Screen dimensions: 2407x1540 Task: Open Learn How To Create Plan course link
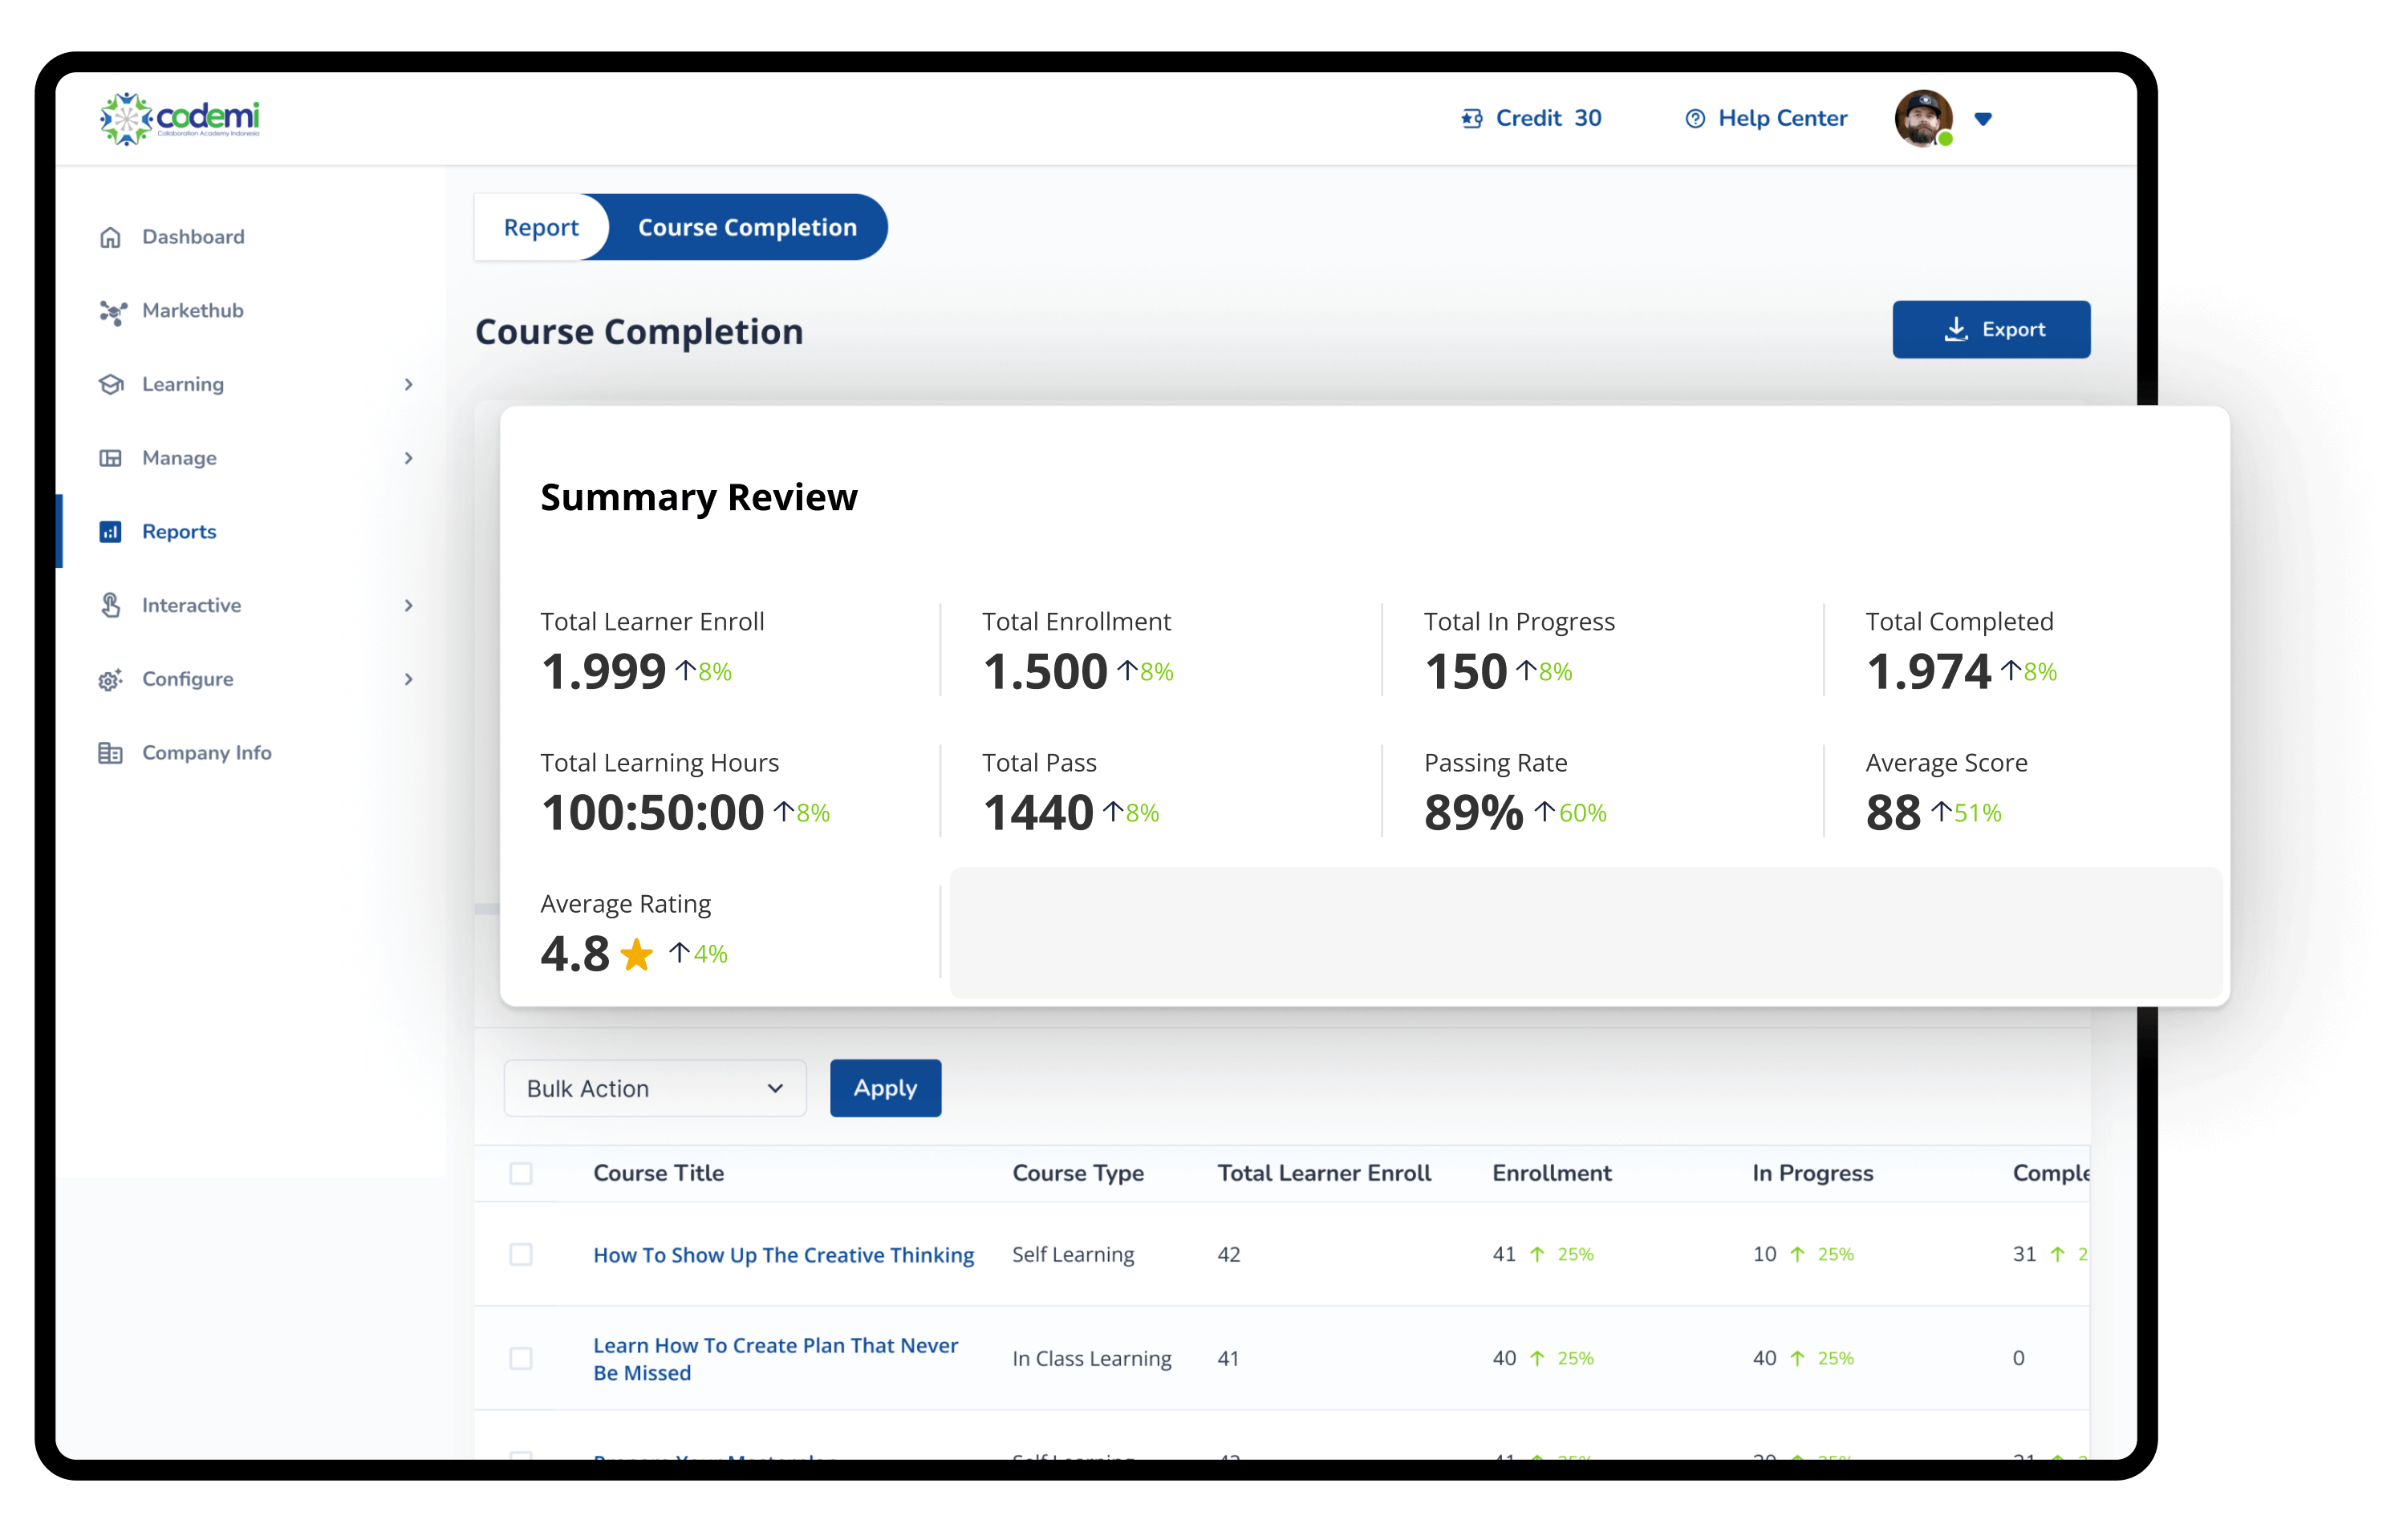[775, 1359]
